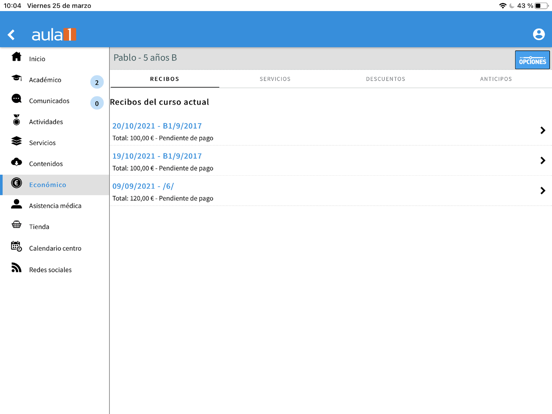
Task: Go to Académico menu label
Action: (45, 80)
